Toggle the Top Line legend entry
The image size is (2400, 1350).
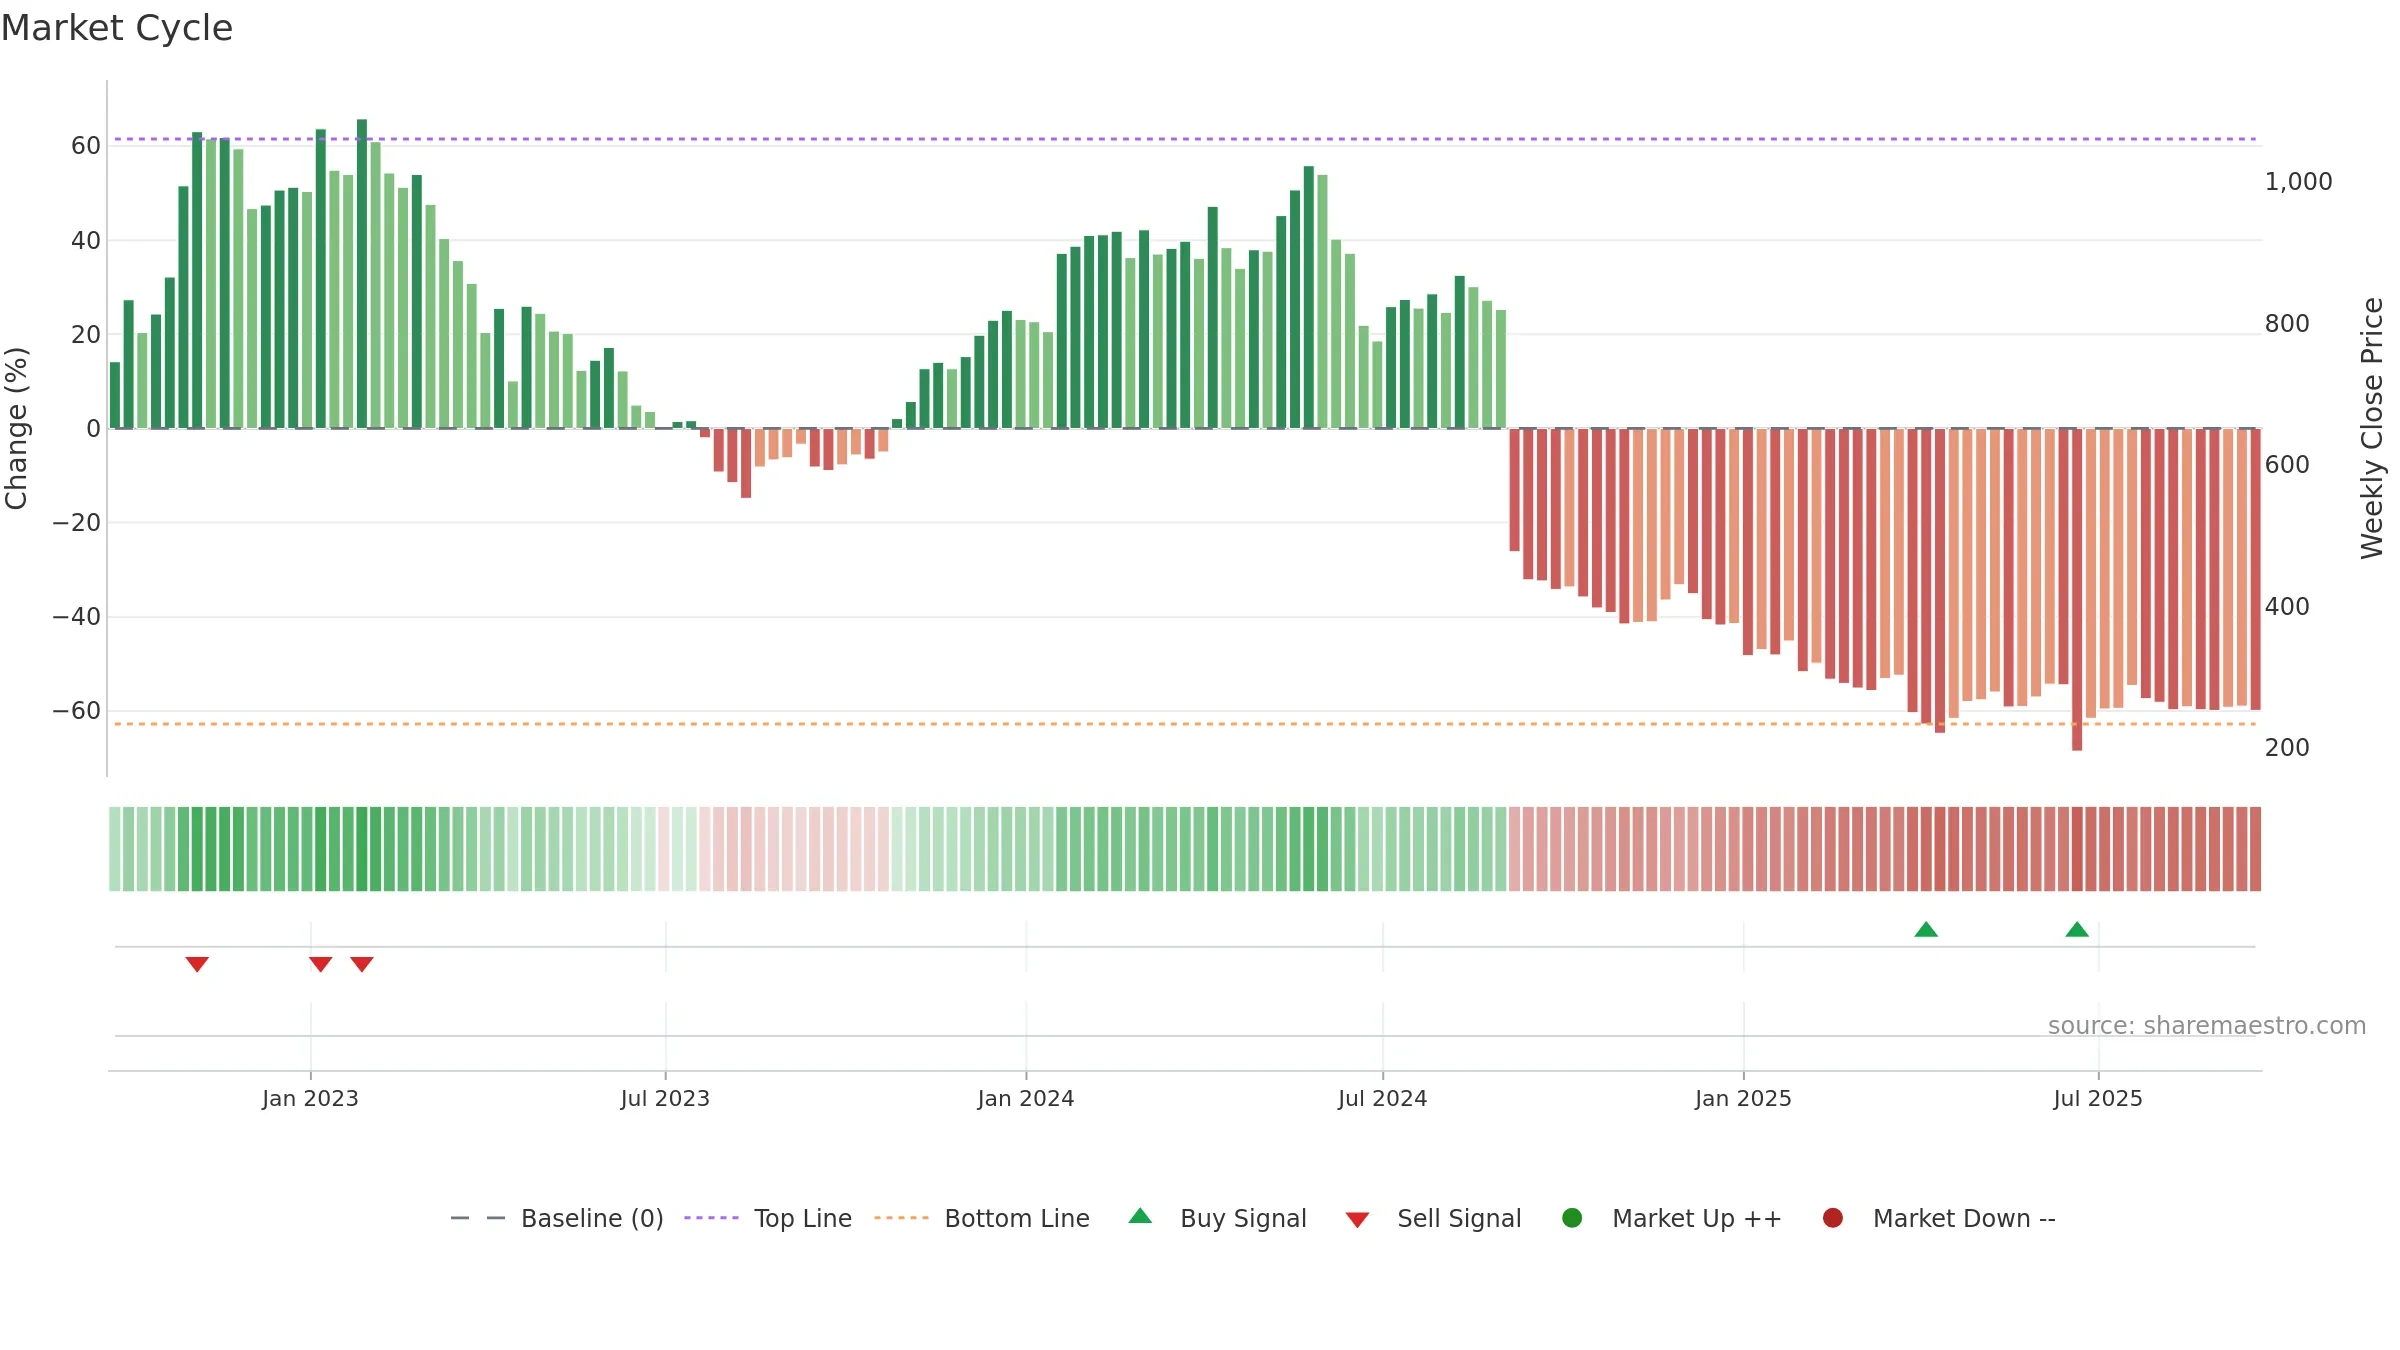point(768,1218)
